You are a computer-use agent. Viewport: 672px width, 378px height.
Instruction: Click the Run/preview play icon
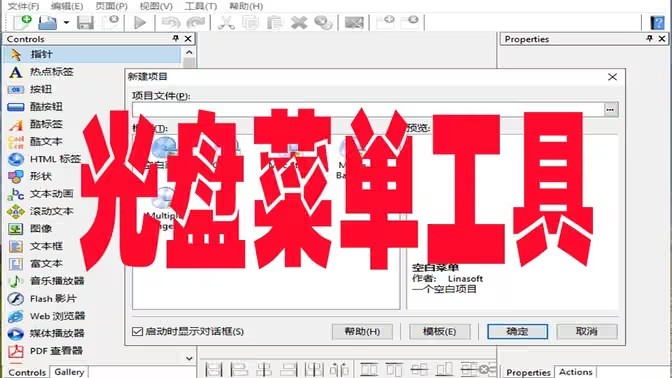[x=140, y=22]
